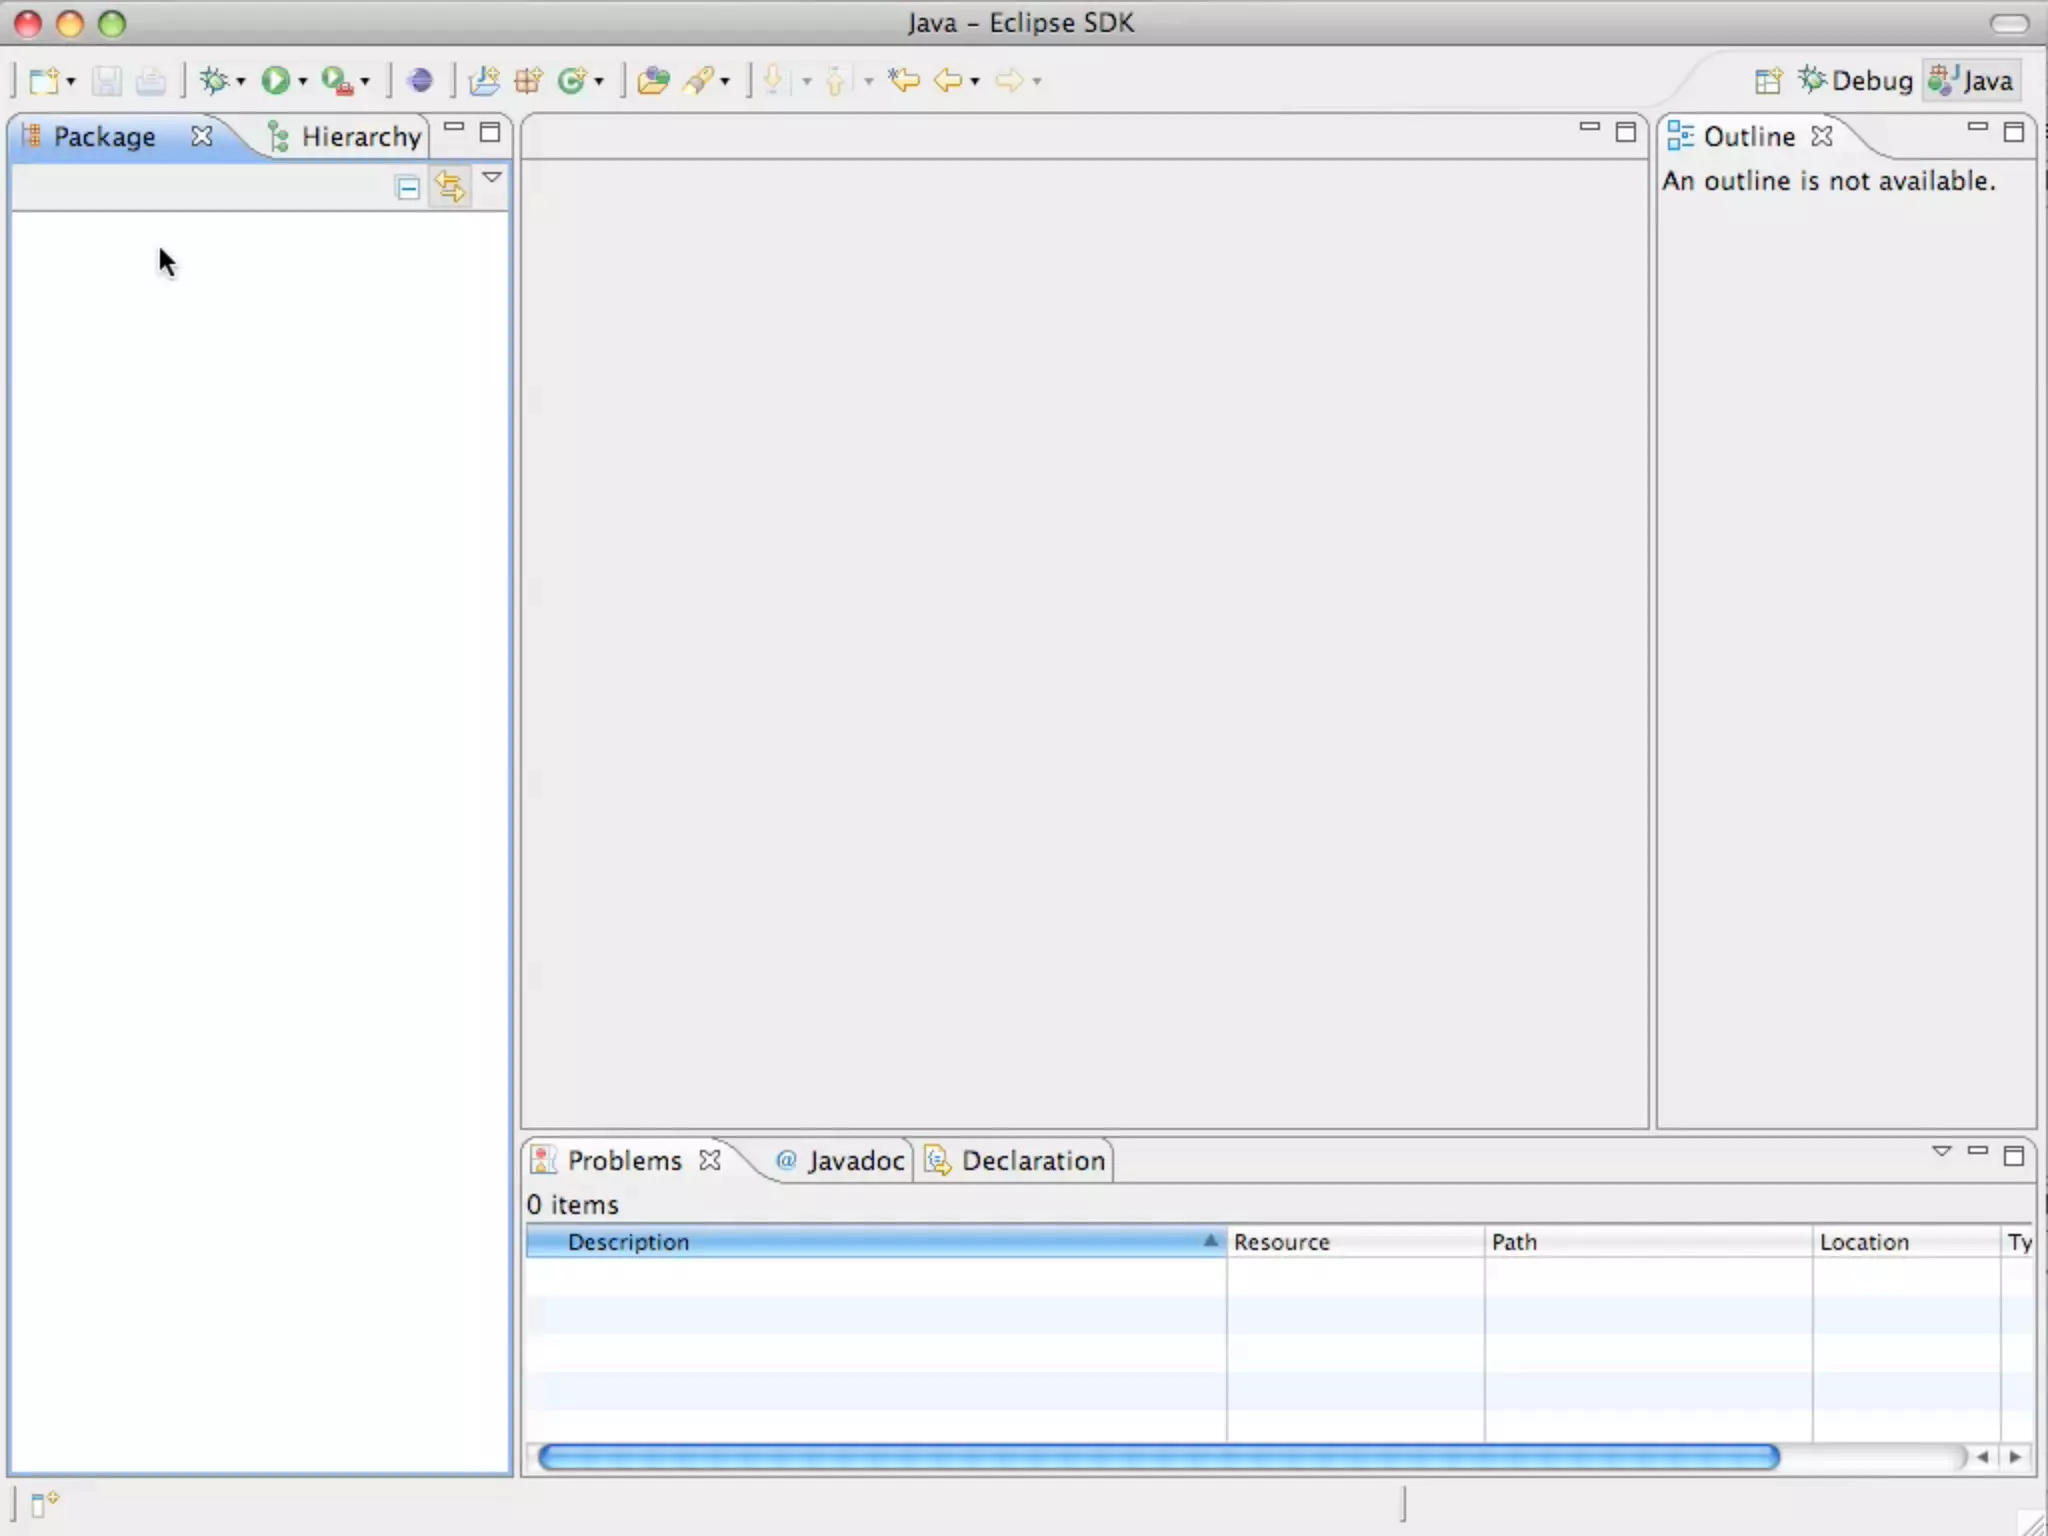The width and height of the screenshot is (2048, 1536).
Task: Click the Forward navigation arrow
Action: 1010,80
